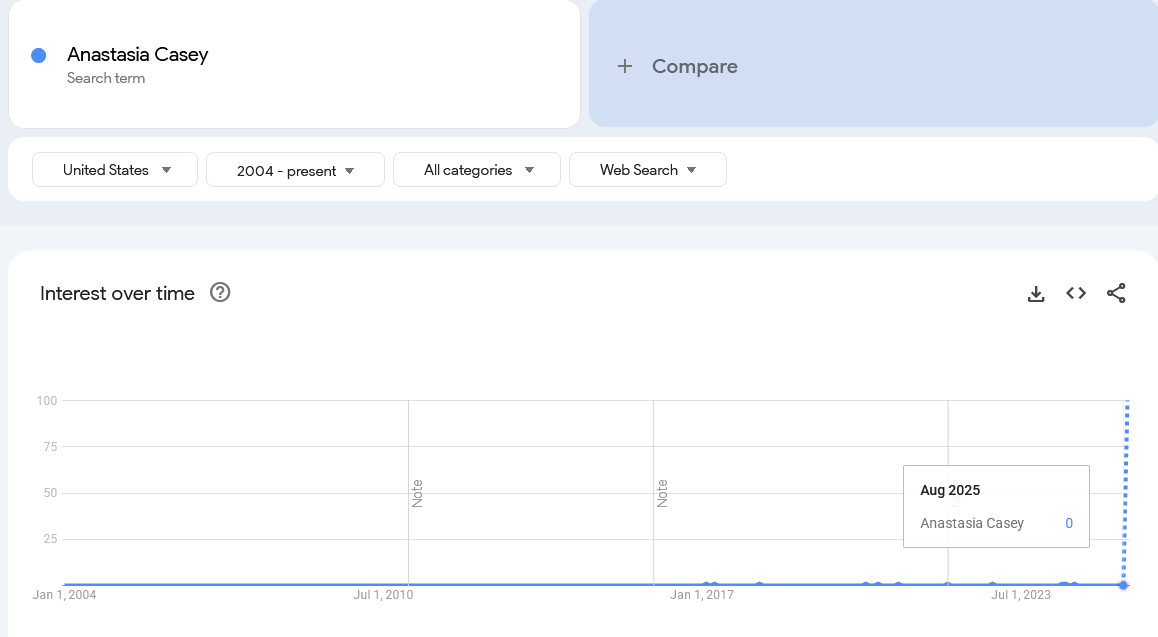
Task: Click the Interest over time heading
Action: (117, 293)
